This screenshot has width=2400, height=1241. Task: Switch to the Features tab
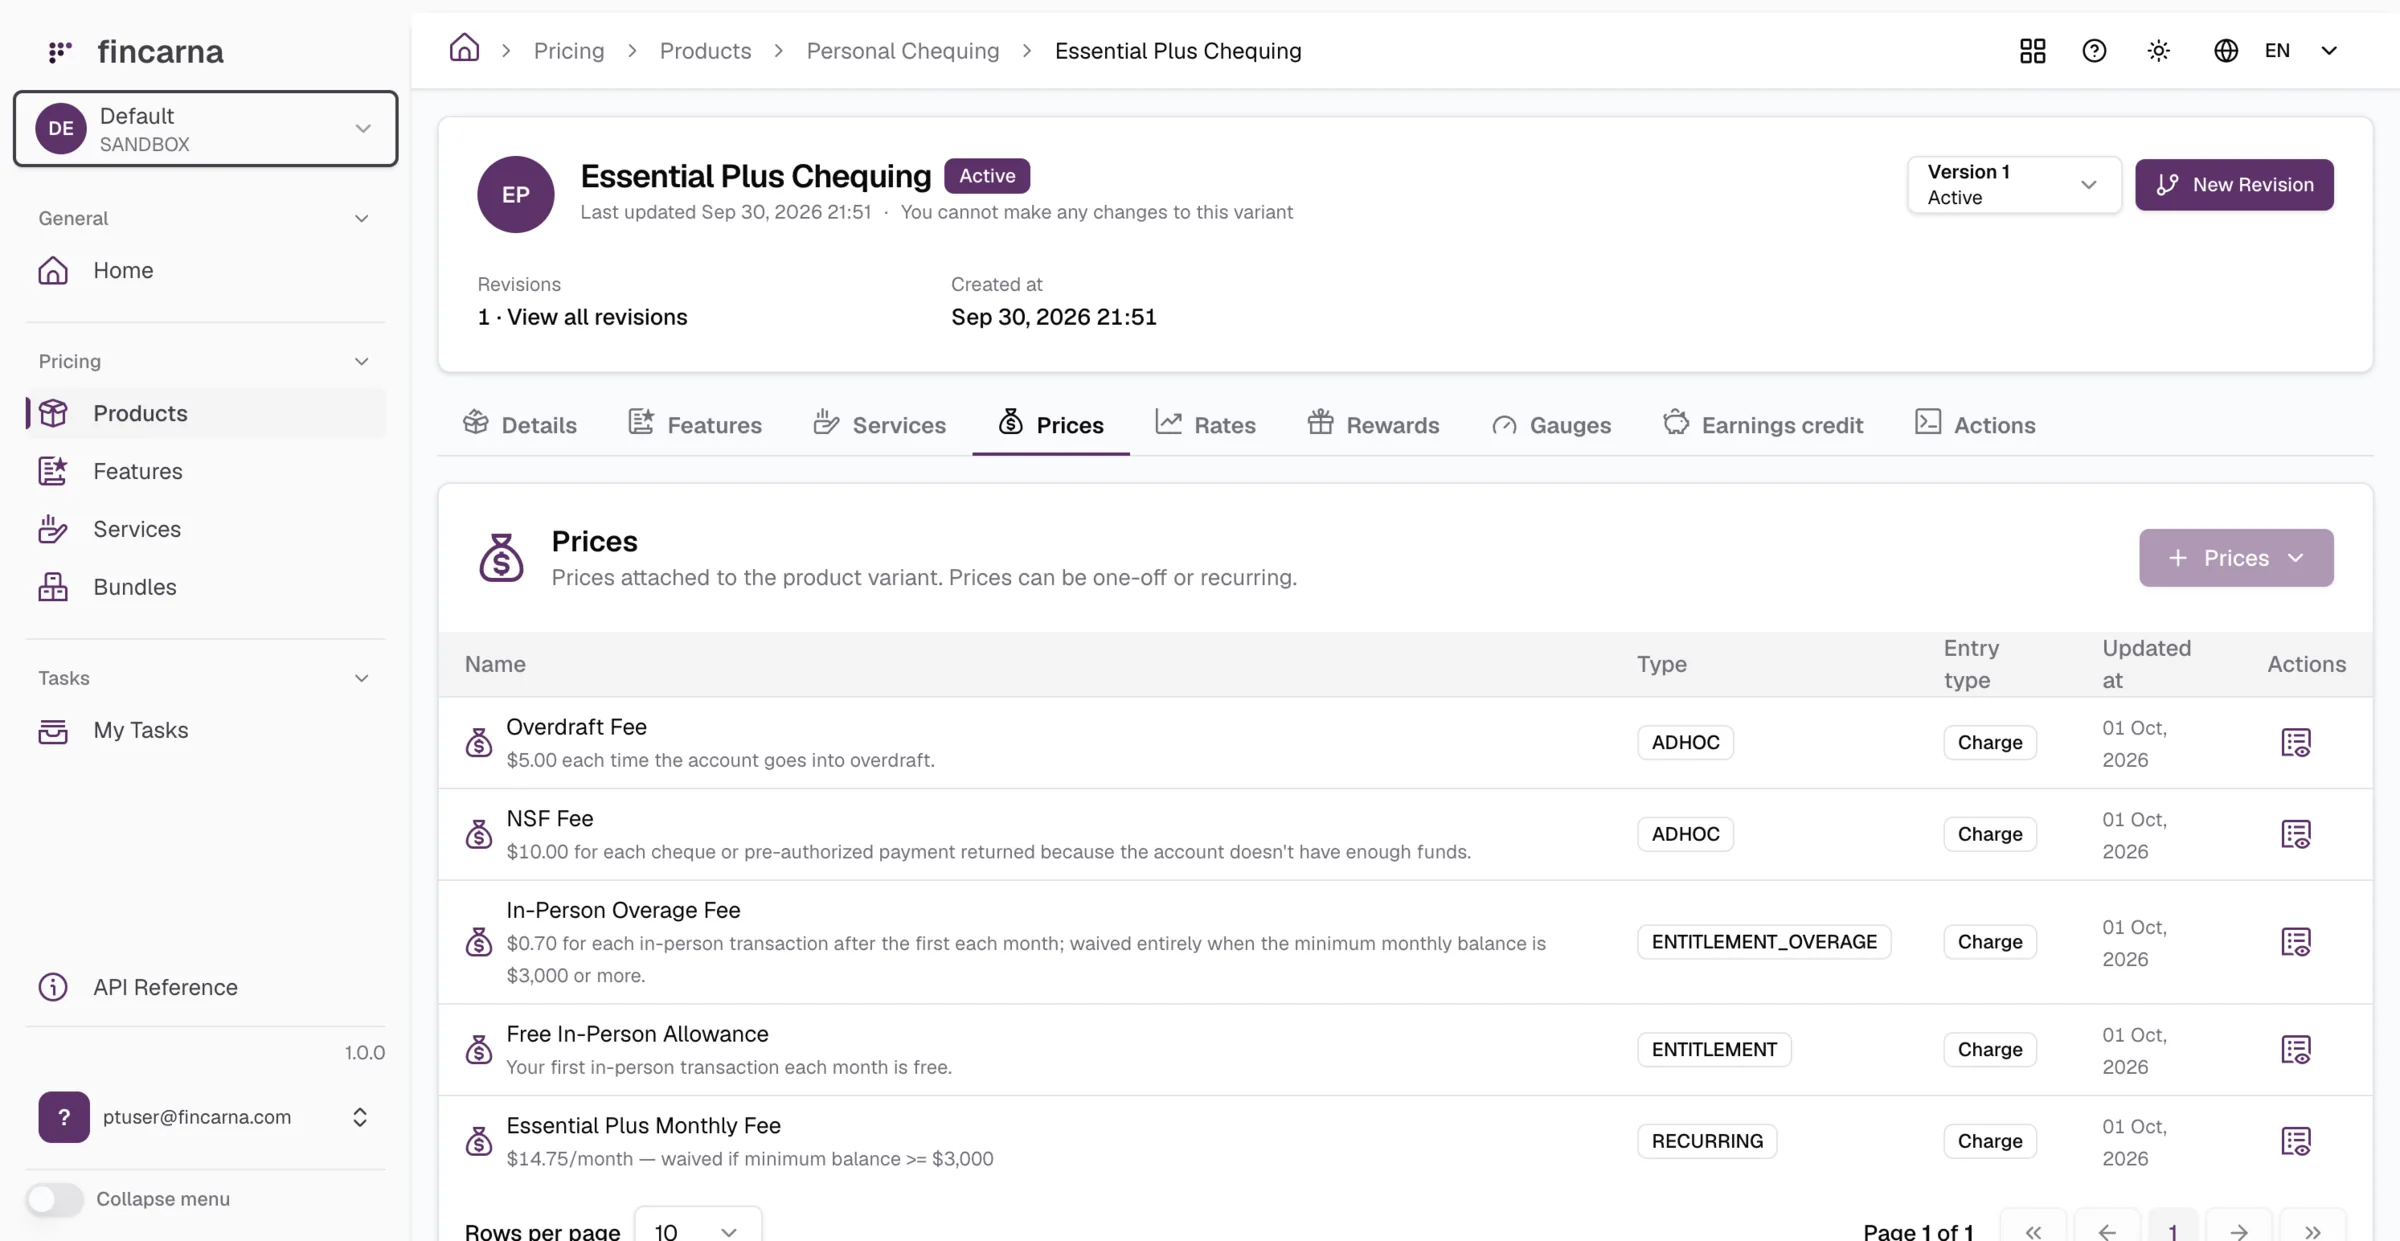tap(695, 425)
